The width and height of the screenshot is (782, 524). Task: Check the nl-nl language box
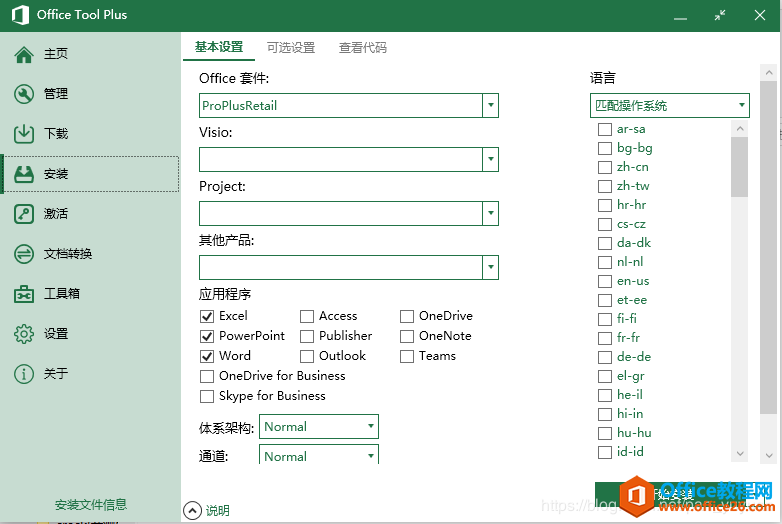(x=605, y=262)
